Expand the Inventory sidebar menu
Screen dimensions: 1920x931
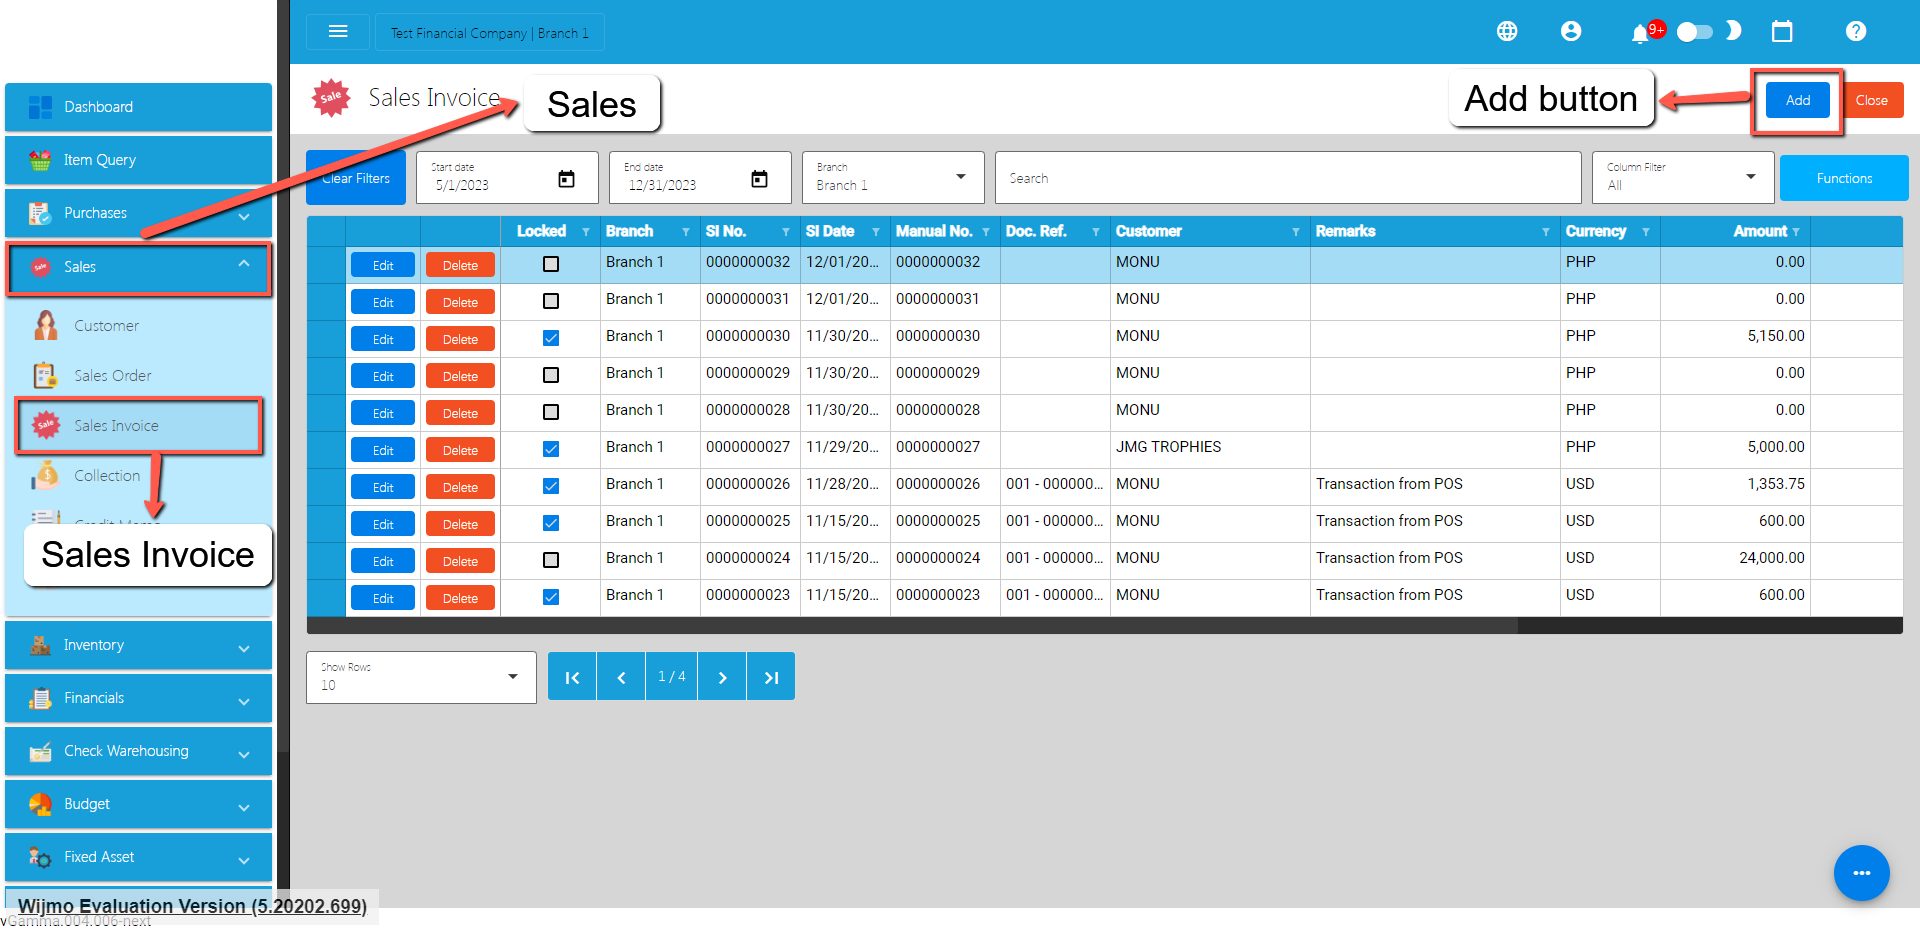[138, 645]
